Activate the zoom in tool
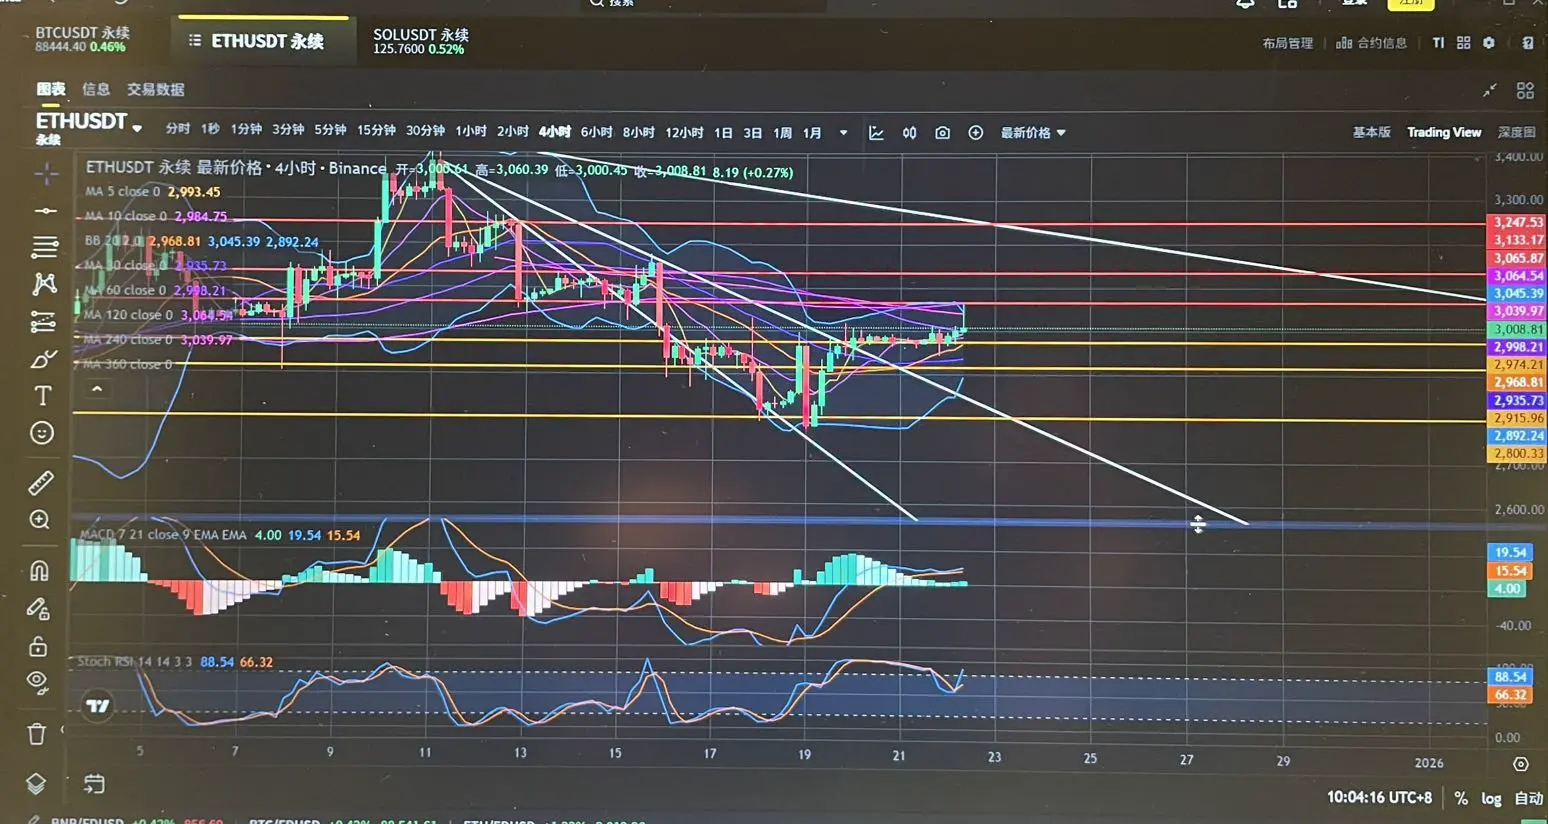 tap(40, 520)
